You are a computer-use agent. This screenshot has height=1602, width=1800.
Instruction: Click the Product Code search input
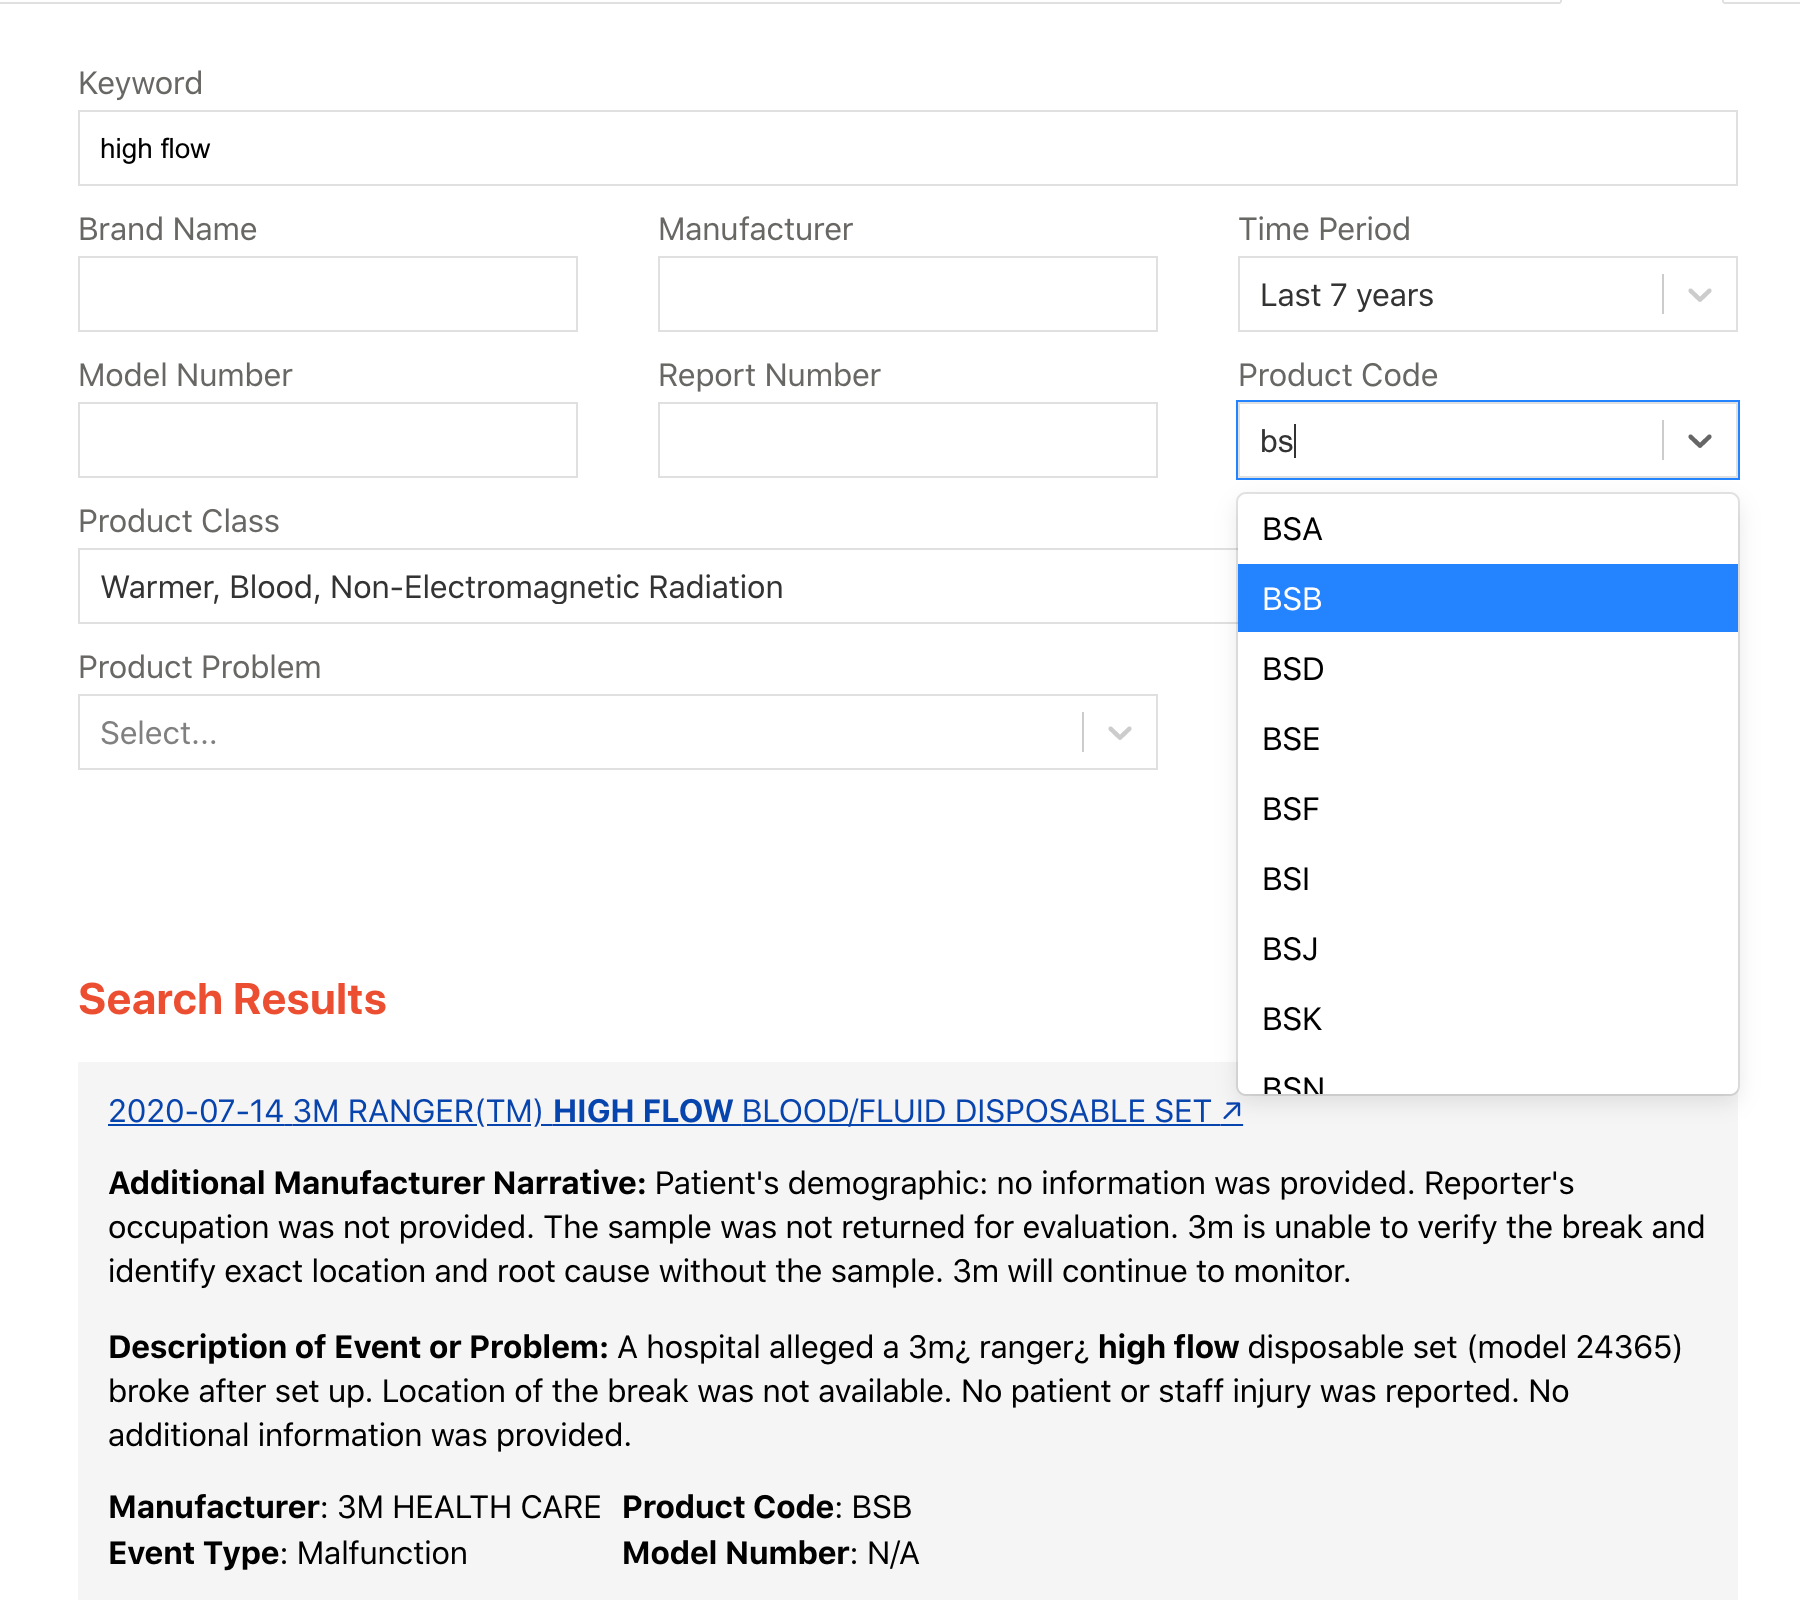(x=1450, y=440)
